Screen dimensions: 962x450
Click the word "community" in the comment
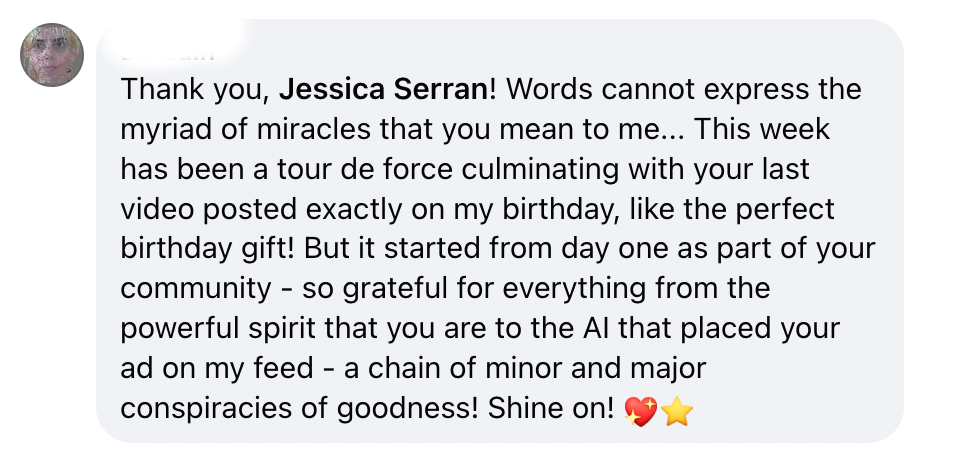coord(195,290)
